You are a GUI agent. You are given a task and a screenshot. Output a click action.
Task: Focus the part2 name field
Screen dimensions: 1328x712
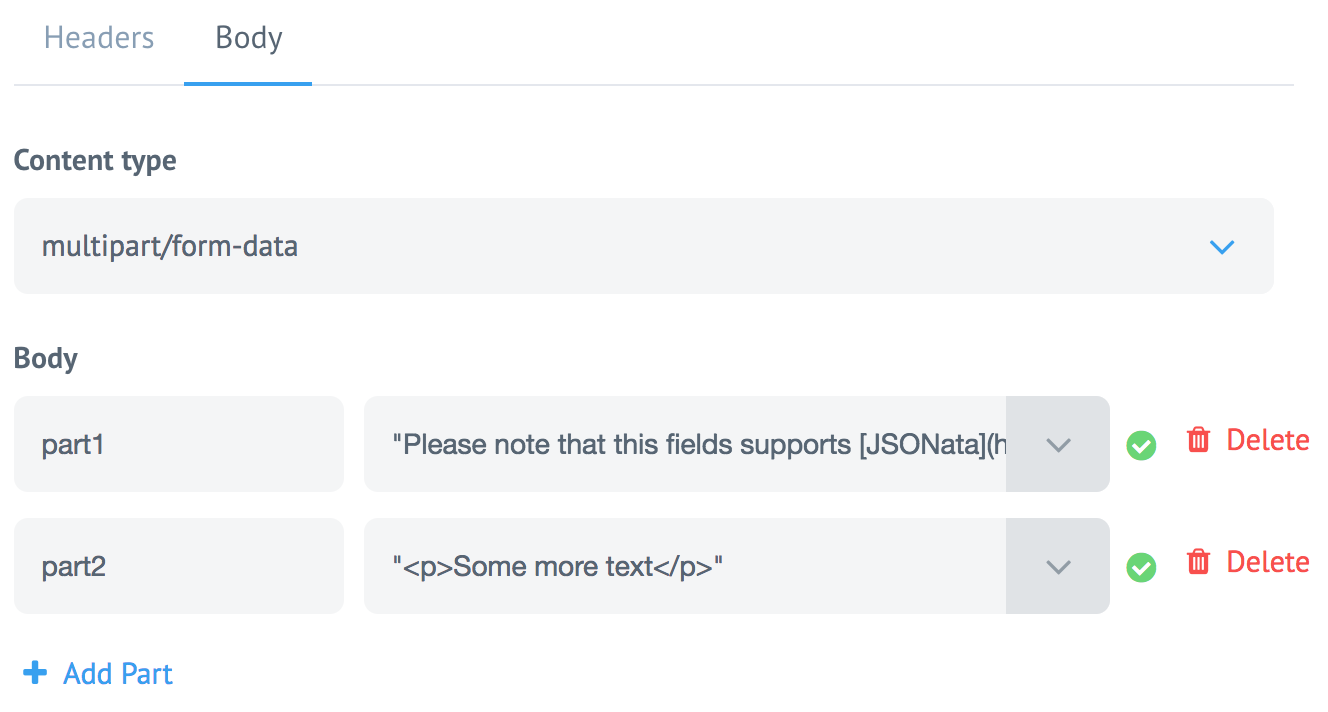(178, 566)
